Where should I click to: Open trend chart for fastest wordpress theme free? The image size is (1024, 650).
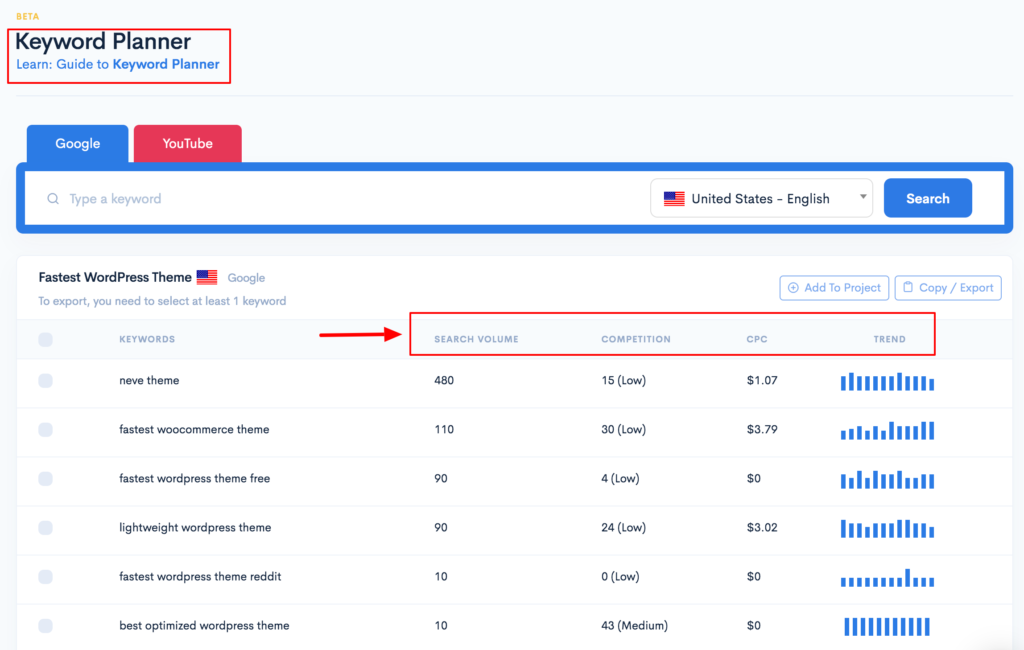887,479
